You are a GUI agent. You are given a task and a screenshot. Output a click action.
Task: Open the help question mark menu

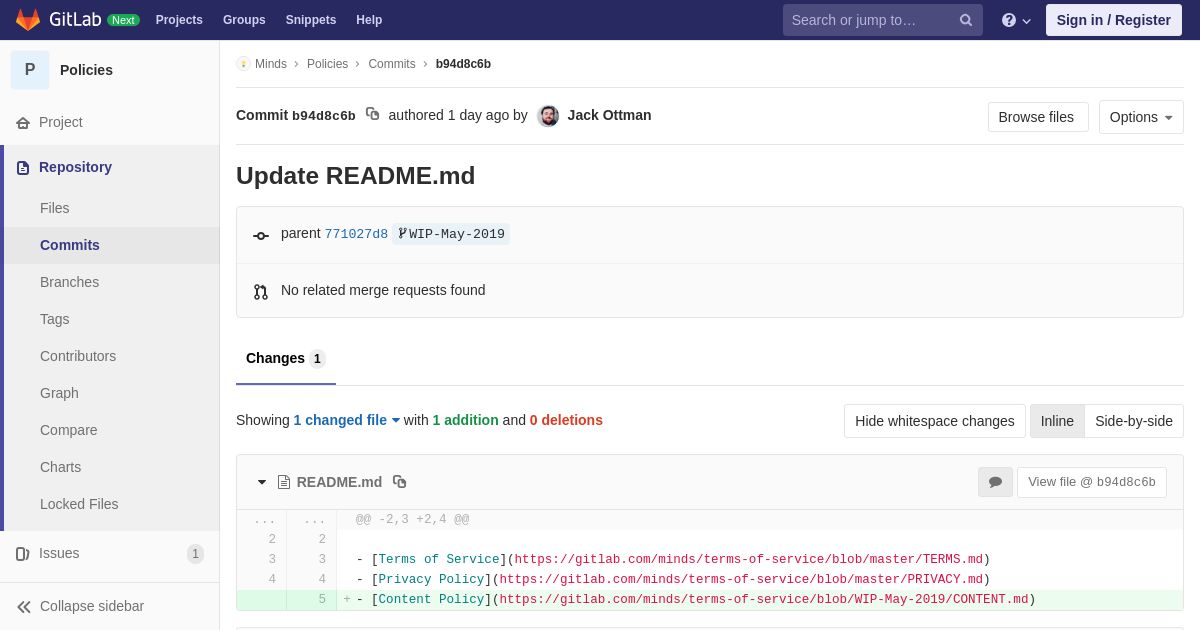(1016, 20)
